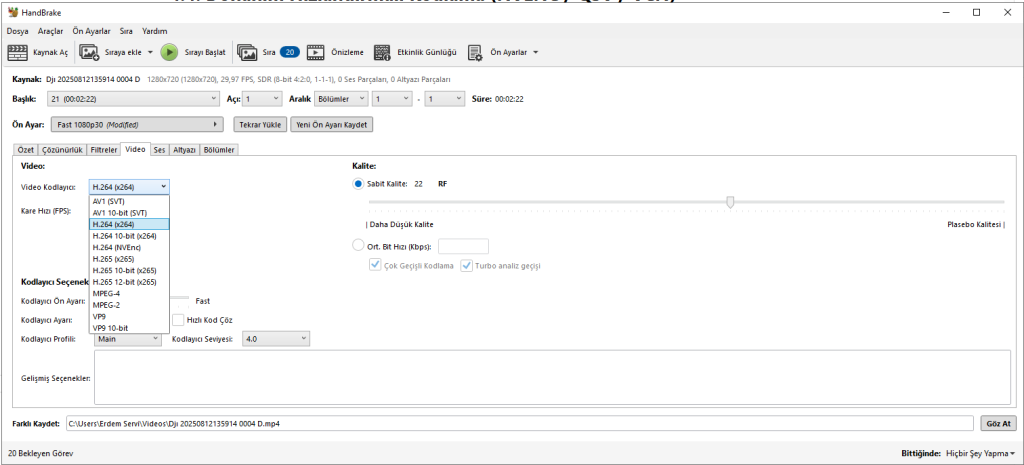The image size is (1024, 465).
Task: Click the green Sırayı Başlat play icon
Action: click(169, 52)
